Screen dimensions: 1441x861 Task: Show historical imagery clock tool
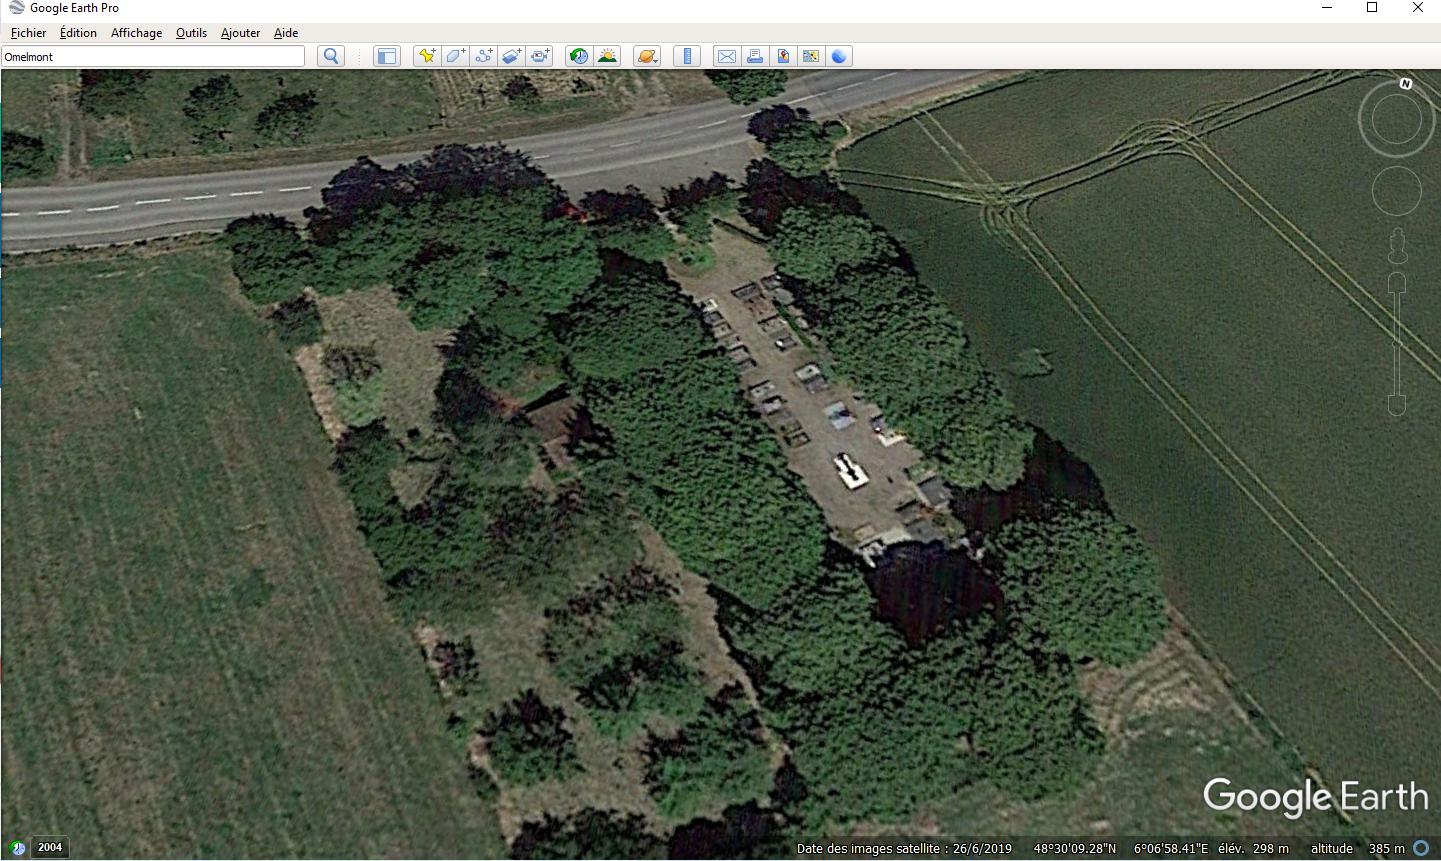579,56
